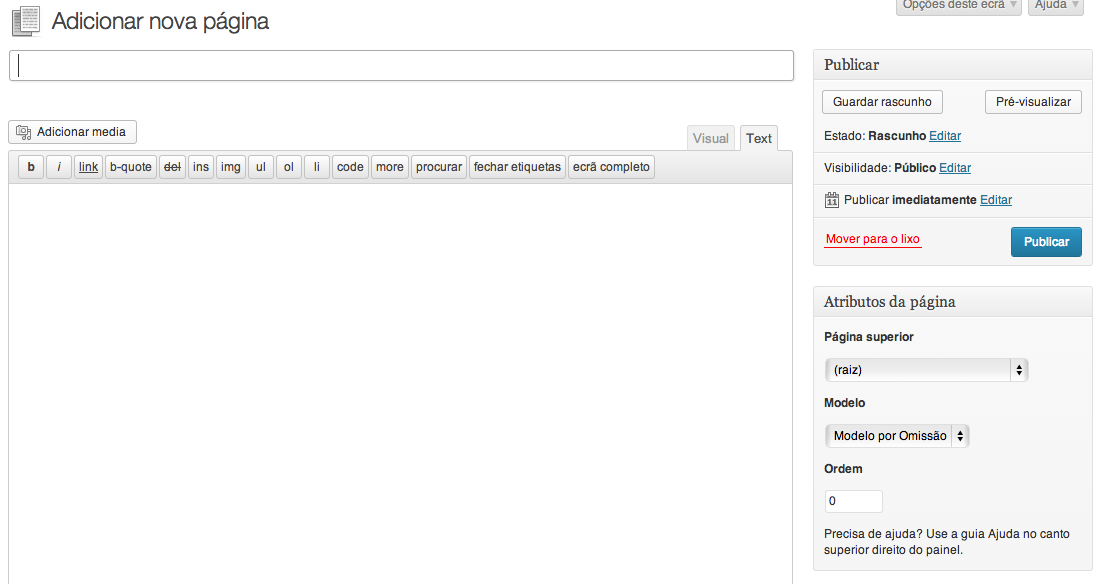Insert a link with the 'link' quicktag
The width and height of the screenshot is (1098, 584).
(88, 167)
